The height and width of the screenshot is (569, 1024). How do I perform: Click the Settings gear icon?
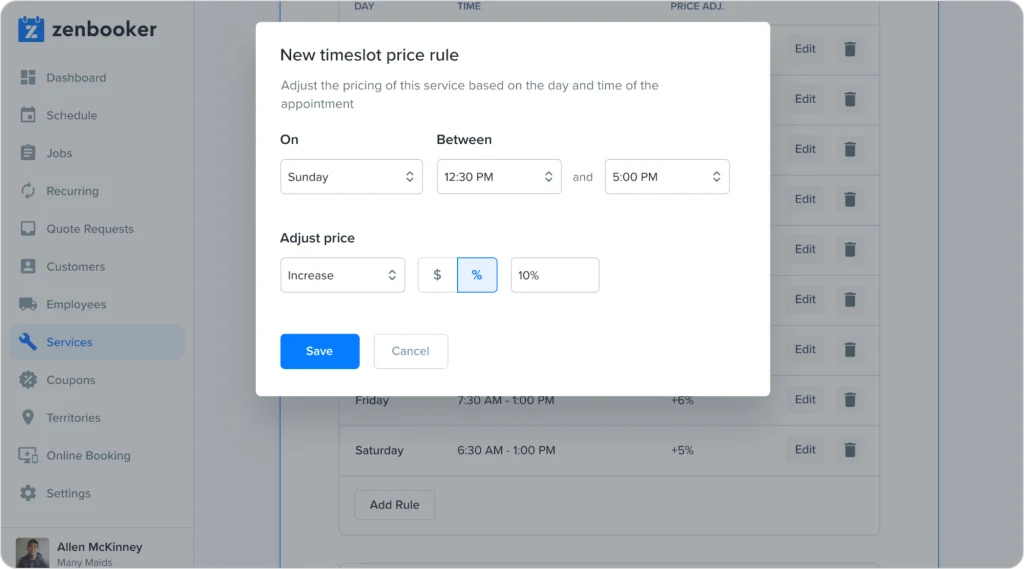pos(28,493)
